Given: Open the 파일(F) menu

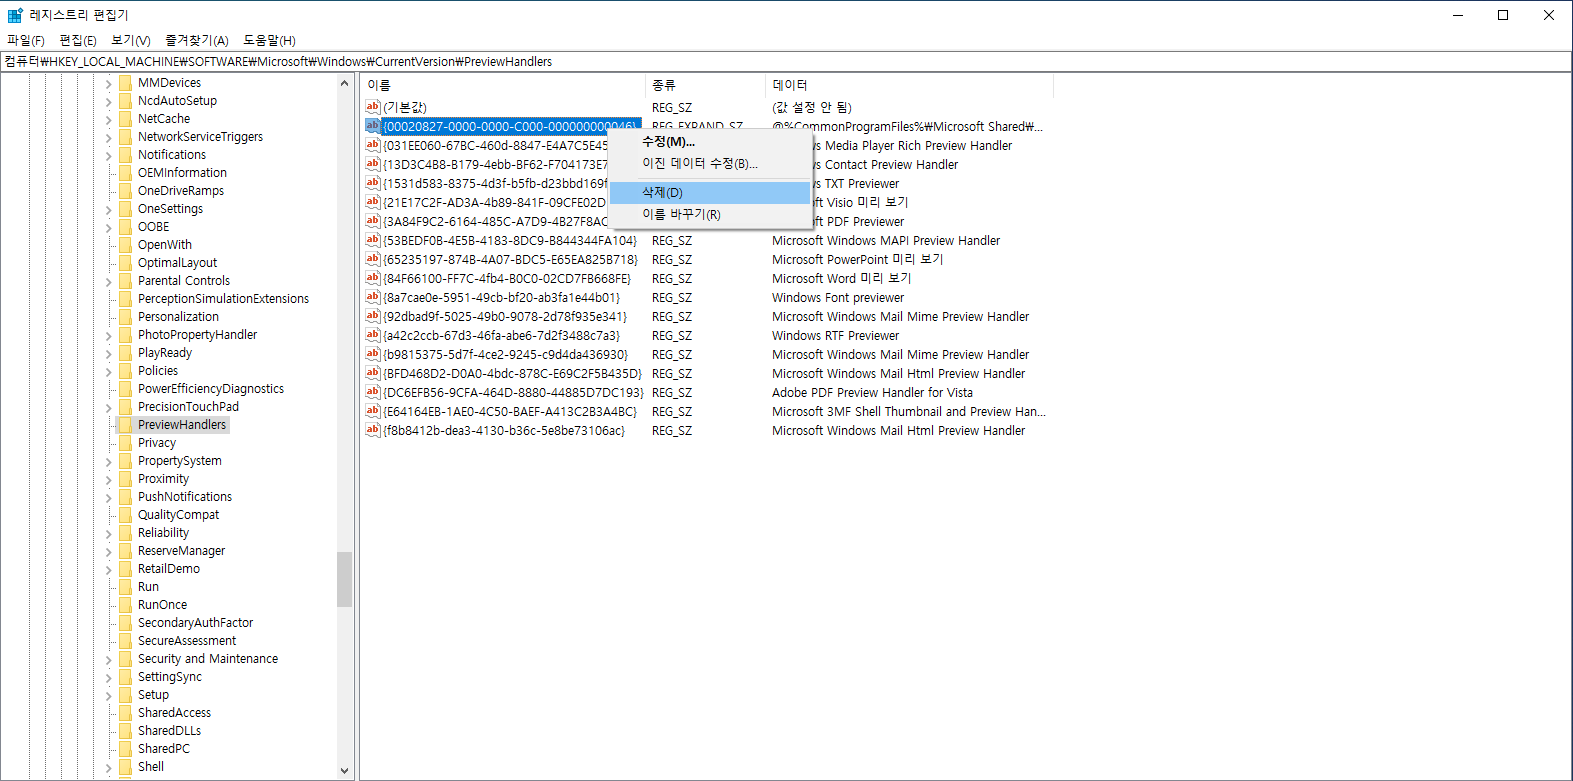Looking at the screenshot, I should pyautogui.click(x=26, y=40).
